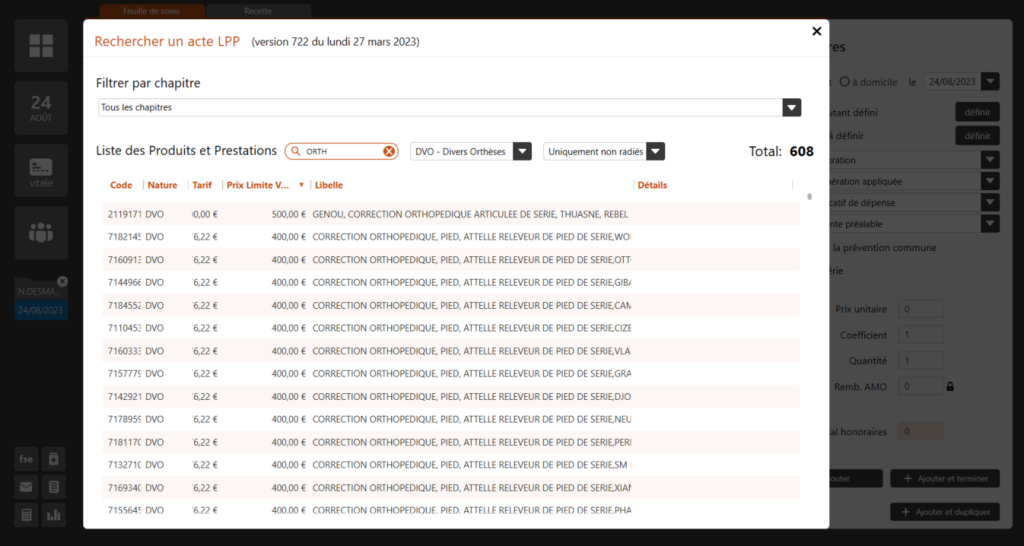The height and width of the screenshot is (546, 1024).
Task: Open the calendar 24 Août tile
Action: point(41,108)
